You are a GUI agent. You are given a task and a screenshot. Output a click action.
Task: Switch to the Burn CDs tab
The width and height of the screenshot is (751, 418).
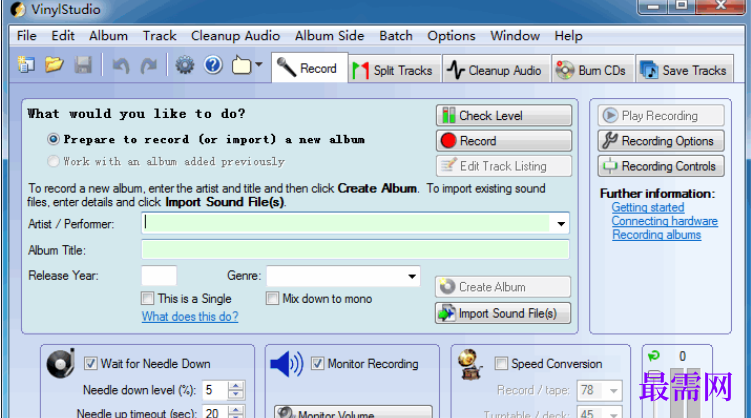(592, 70)
